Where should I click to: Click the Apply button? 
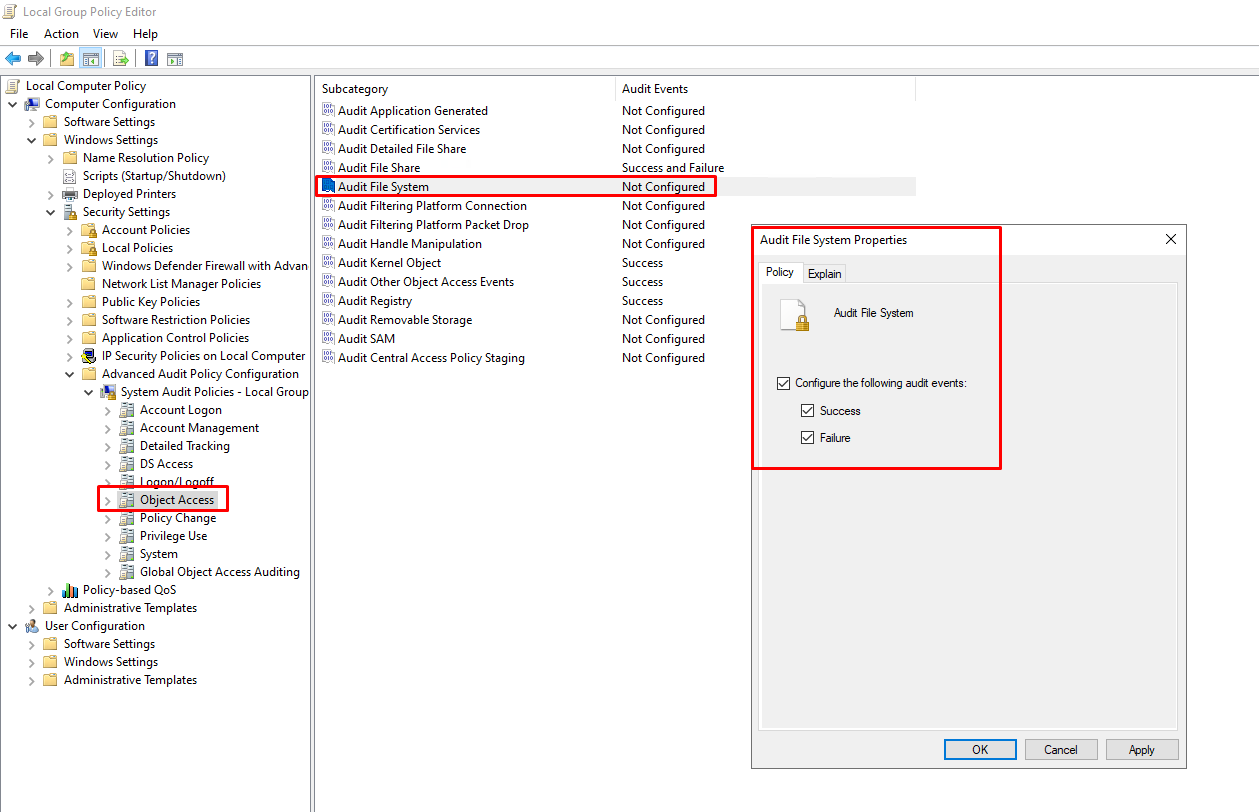(1142, 750)
